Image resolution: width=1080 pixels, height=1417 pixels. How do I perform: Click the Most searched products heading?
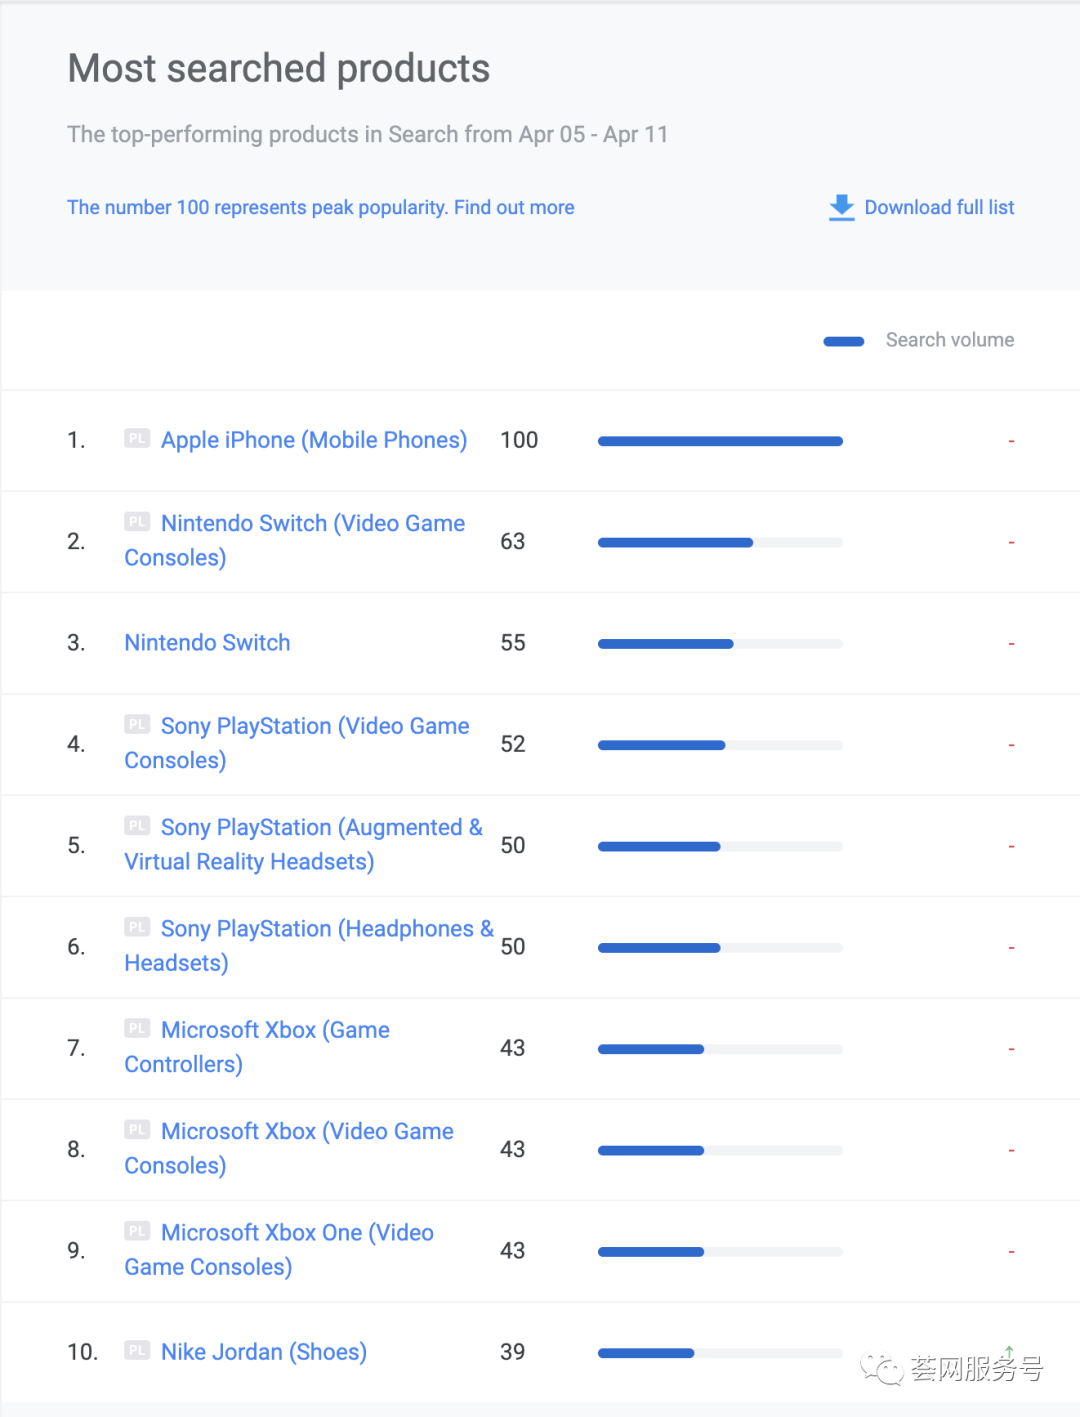tap(278, 68)
